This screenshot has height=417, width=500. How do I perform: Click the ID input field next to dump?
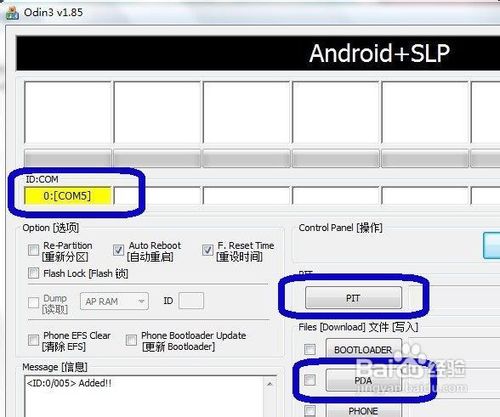(191, 301)
